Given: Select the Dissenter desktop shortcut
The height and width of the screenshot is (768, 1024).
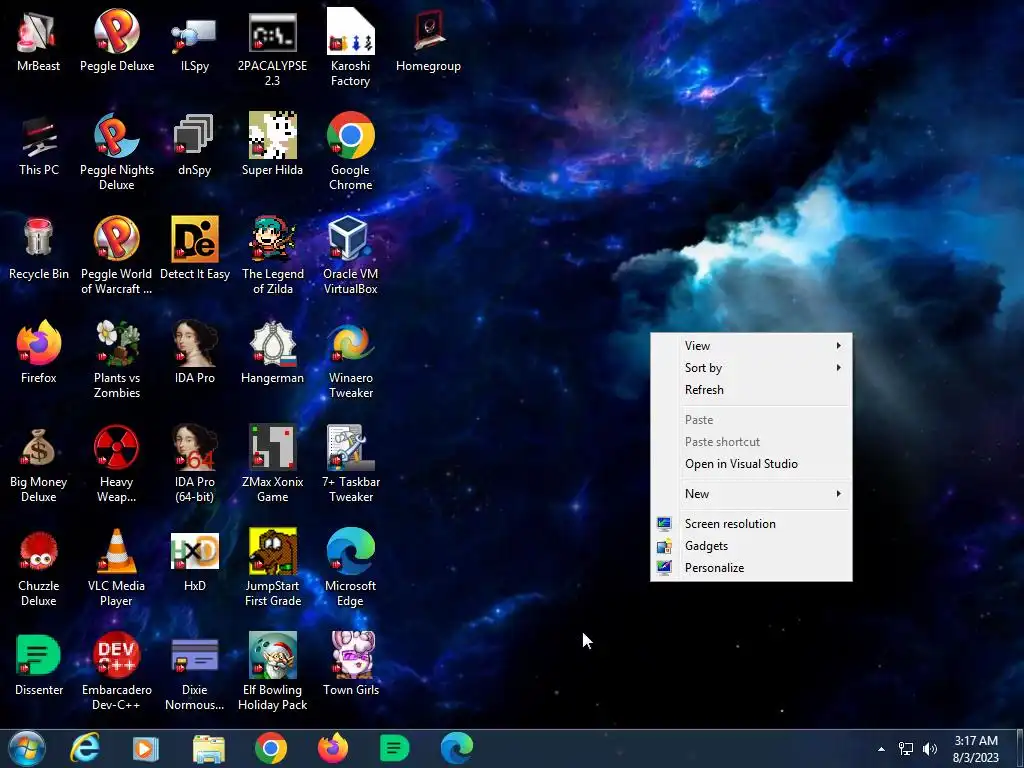Looking at the screenshot, I should coord(39,664).
